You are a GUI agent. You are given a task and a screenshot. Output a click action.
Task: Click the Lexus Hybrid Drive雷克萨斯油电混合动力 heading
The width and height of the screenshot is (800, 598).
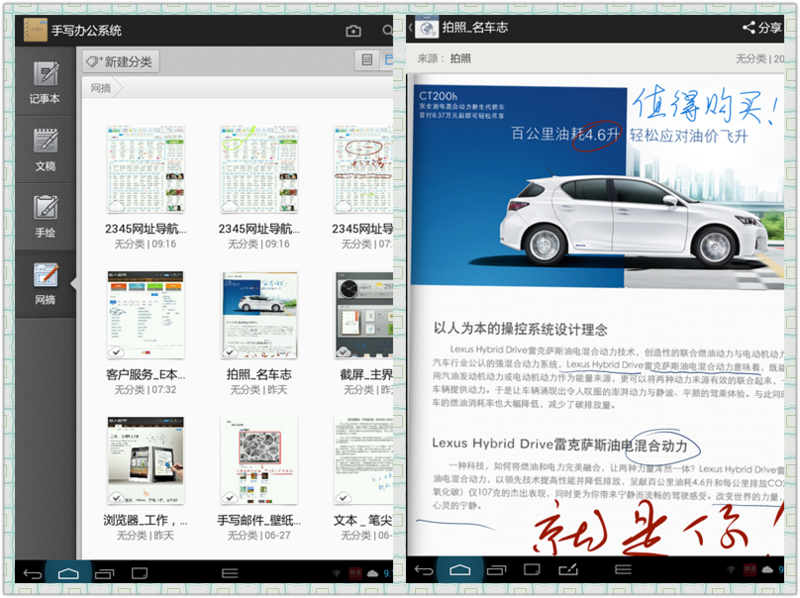(x=560, y=444)
